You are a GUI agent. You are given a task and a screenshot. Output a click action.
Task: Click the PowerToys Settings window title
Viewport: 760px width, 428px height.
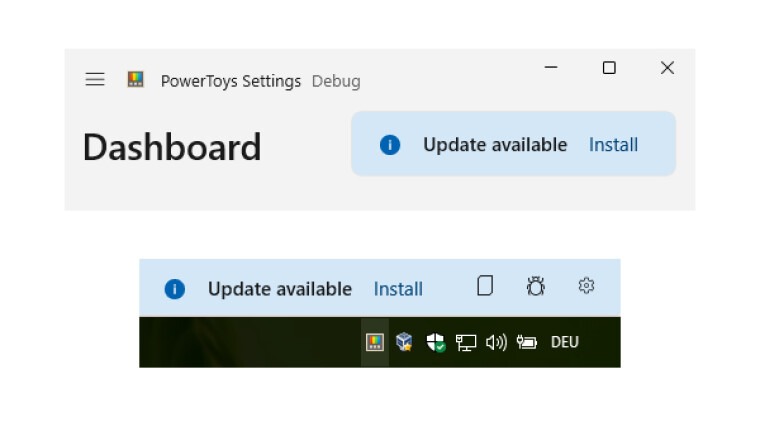tap(230, 81)
